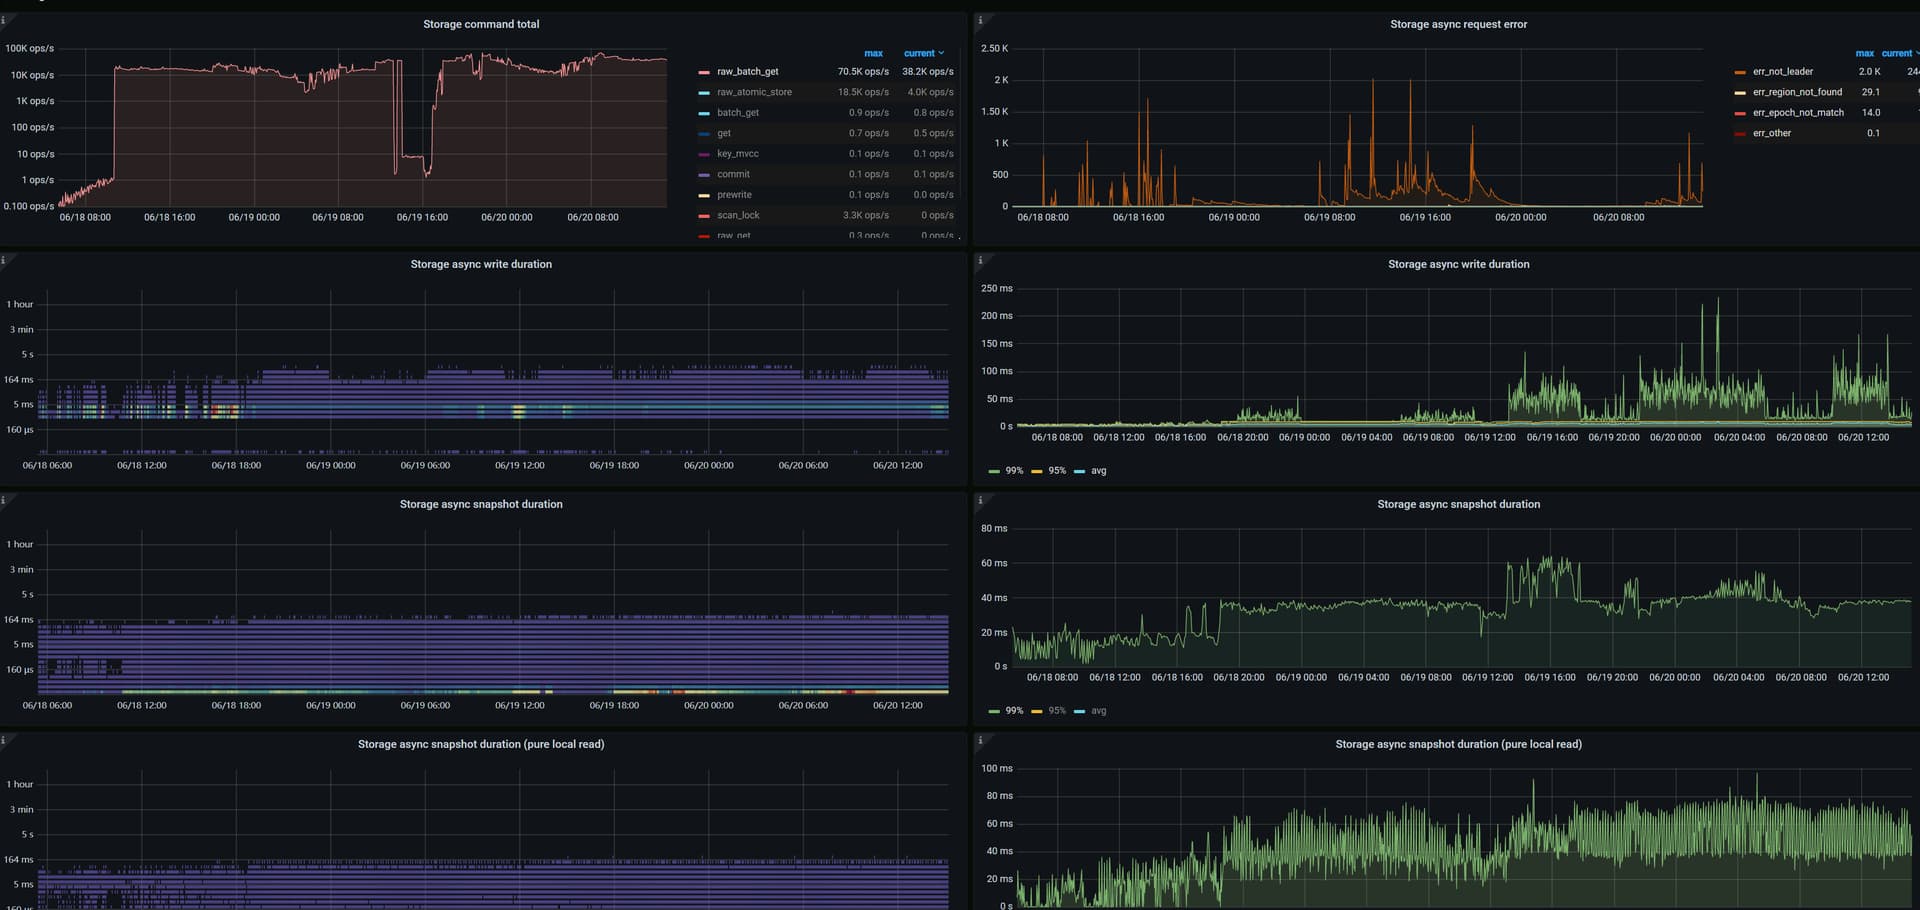Toggle err_not_leader series visibility
This screenshot has height=910, width=1920.
pos(1782,72)
